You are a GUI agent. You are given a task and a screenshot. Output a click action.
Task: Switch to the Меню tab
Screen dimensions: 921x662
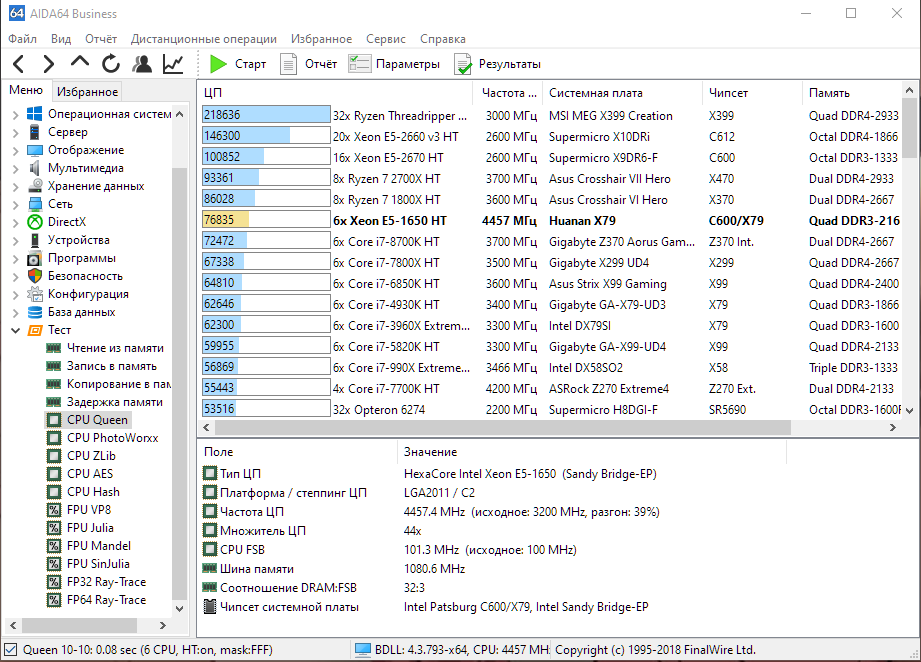click(x=26, y=90)
